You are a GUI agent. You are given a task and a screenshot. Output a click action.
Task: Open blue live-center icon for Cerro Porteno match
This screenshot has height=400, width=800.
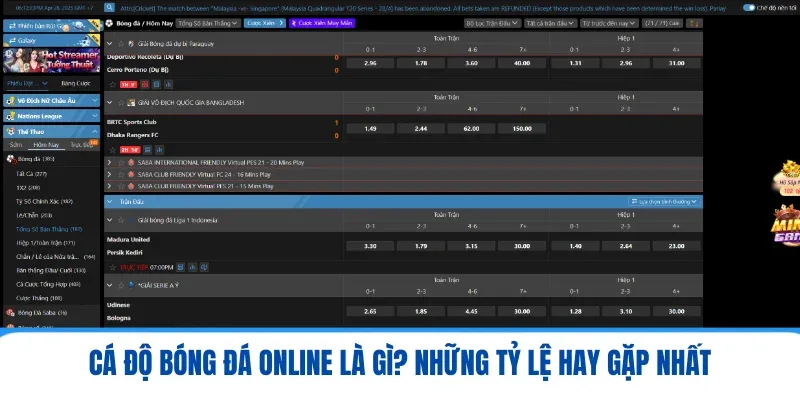[157, 85]
